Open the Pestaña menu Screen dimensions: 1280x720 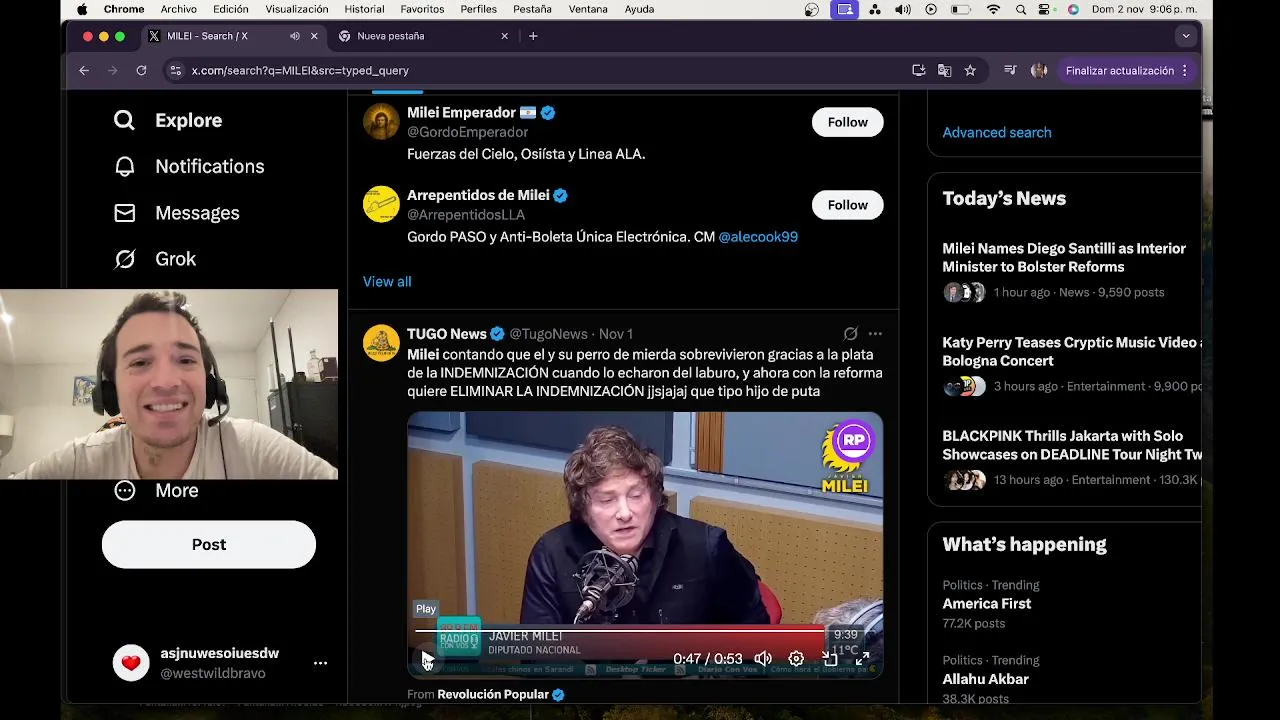tap(532, 9)
